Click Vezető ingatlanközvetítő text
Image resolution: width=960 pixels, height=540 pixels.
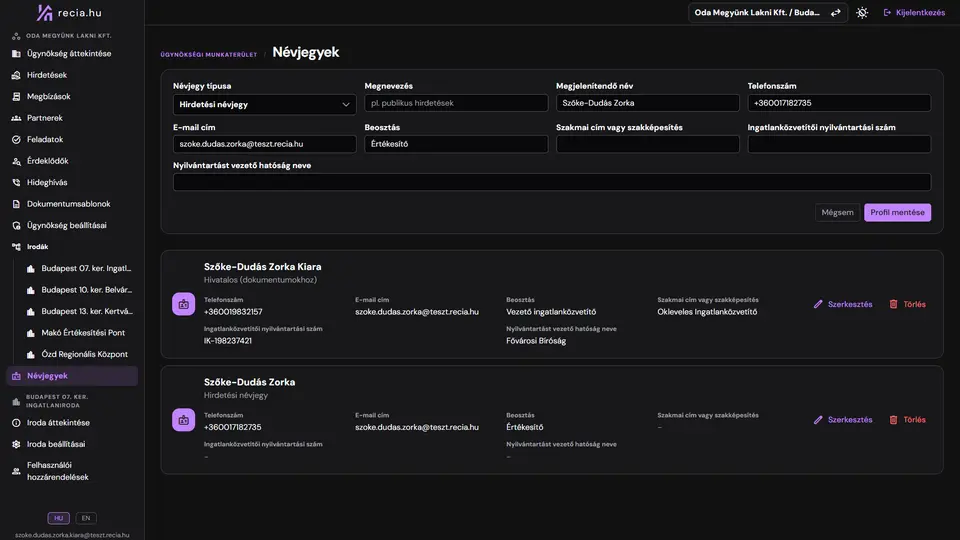pyautogui.click(x=551, y=312)
